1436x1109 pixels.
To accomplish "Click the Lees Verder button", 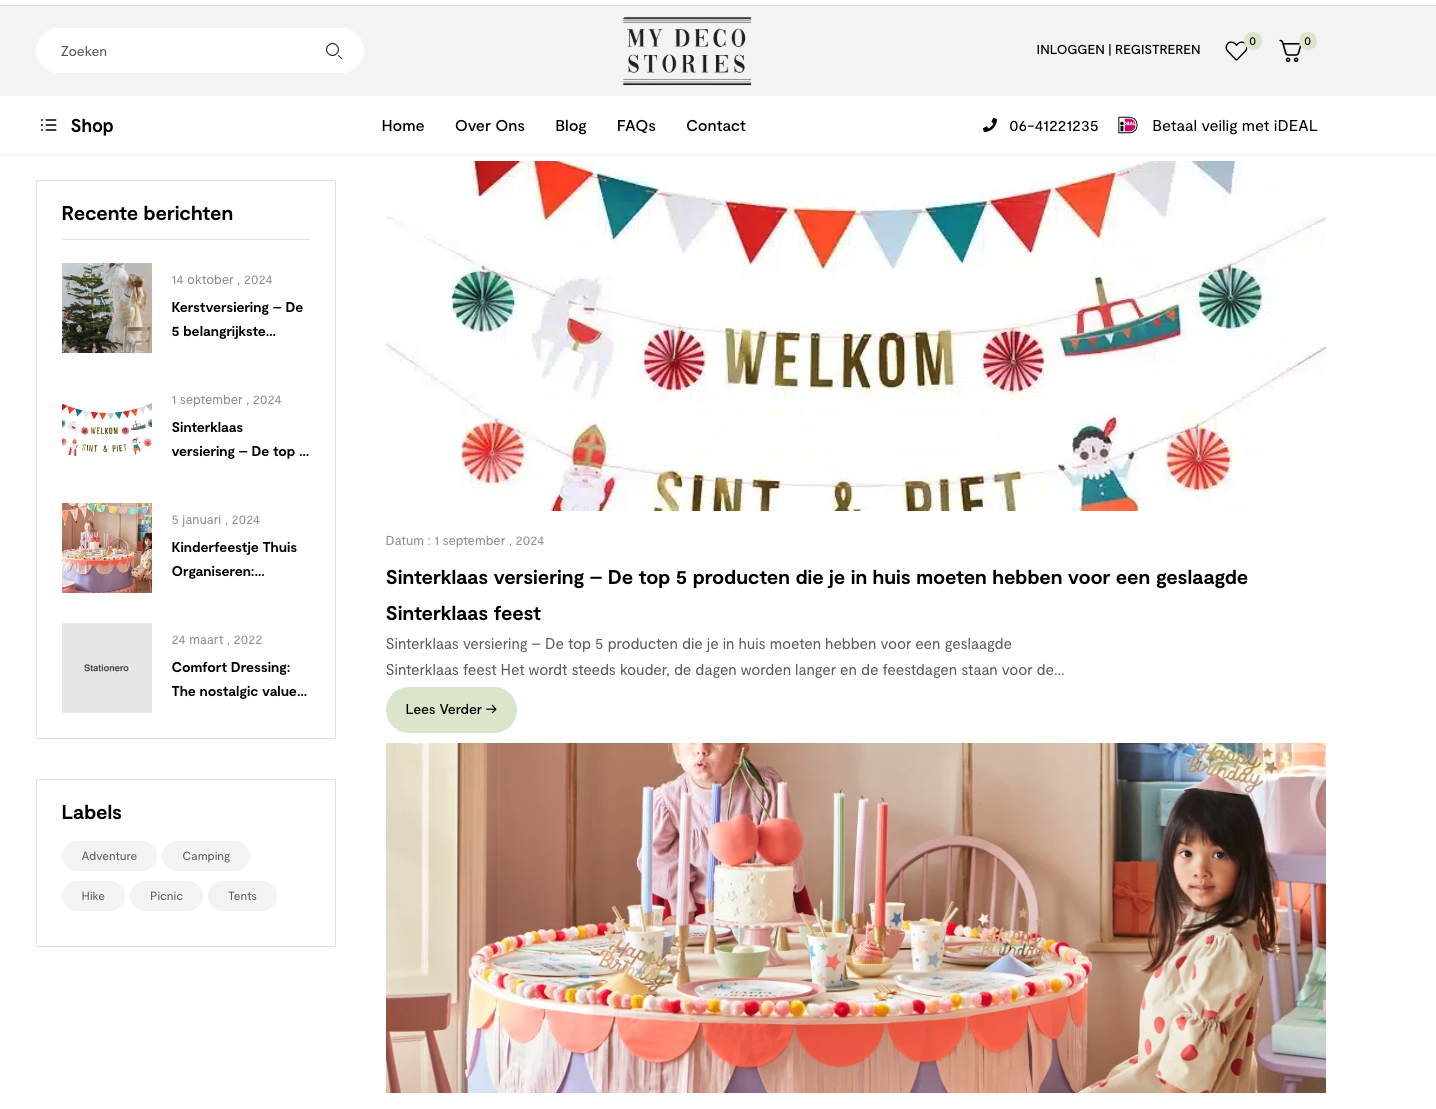I will coord(451,709).
